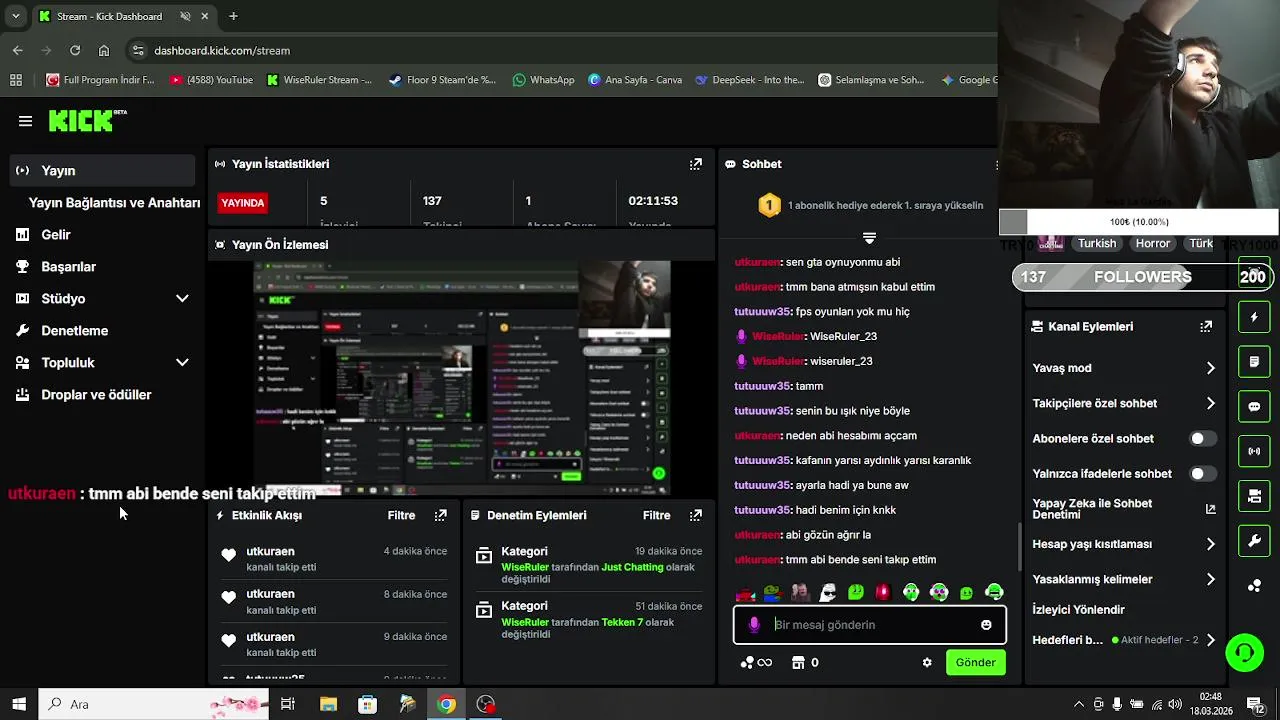Viewport: 1280px width, 720px height.
Task: Click the Sohbet chat scrollbar
Action: [x=1020, y=545]
